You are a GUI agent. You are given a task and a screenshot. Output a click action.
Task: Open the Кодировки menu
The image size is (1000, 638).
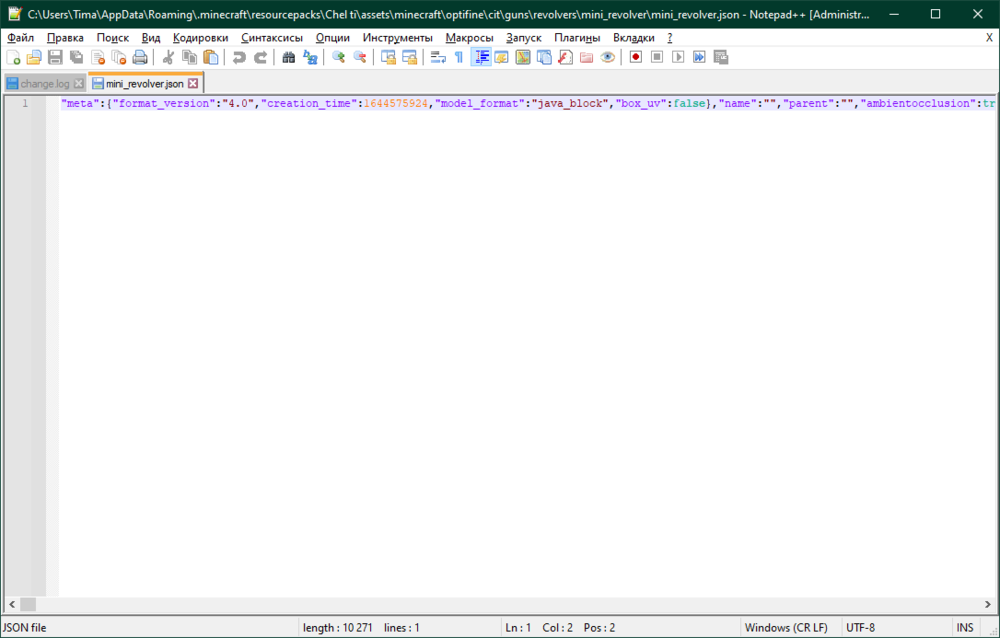click(x=200, y=38)
